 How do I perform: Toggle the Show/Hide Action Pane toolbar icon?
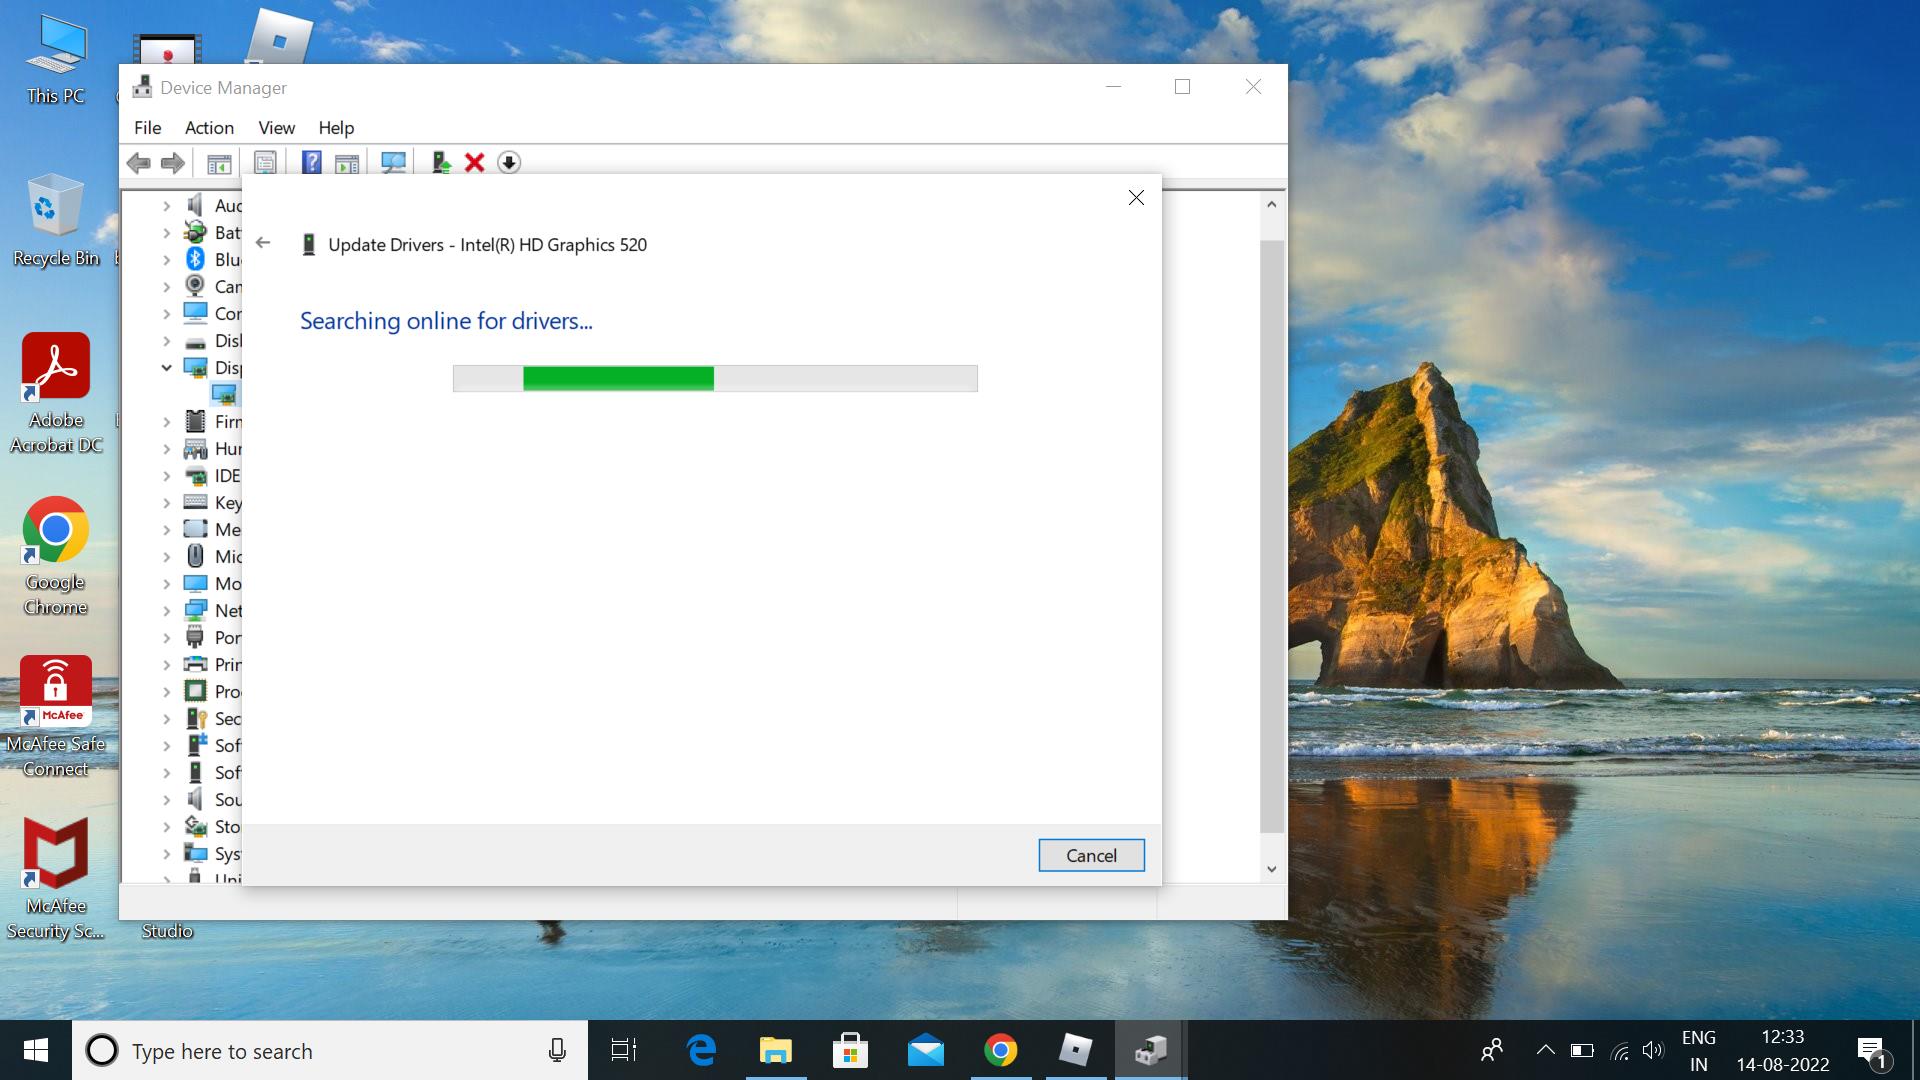[x=347, y=163]
